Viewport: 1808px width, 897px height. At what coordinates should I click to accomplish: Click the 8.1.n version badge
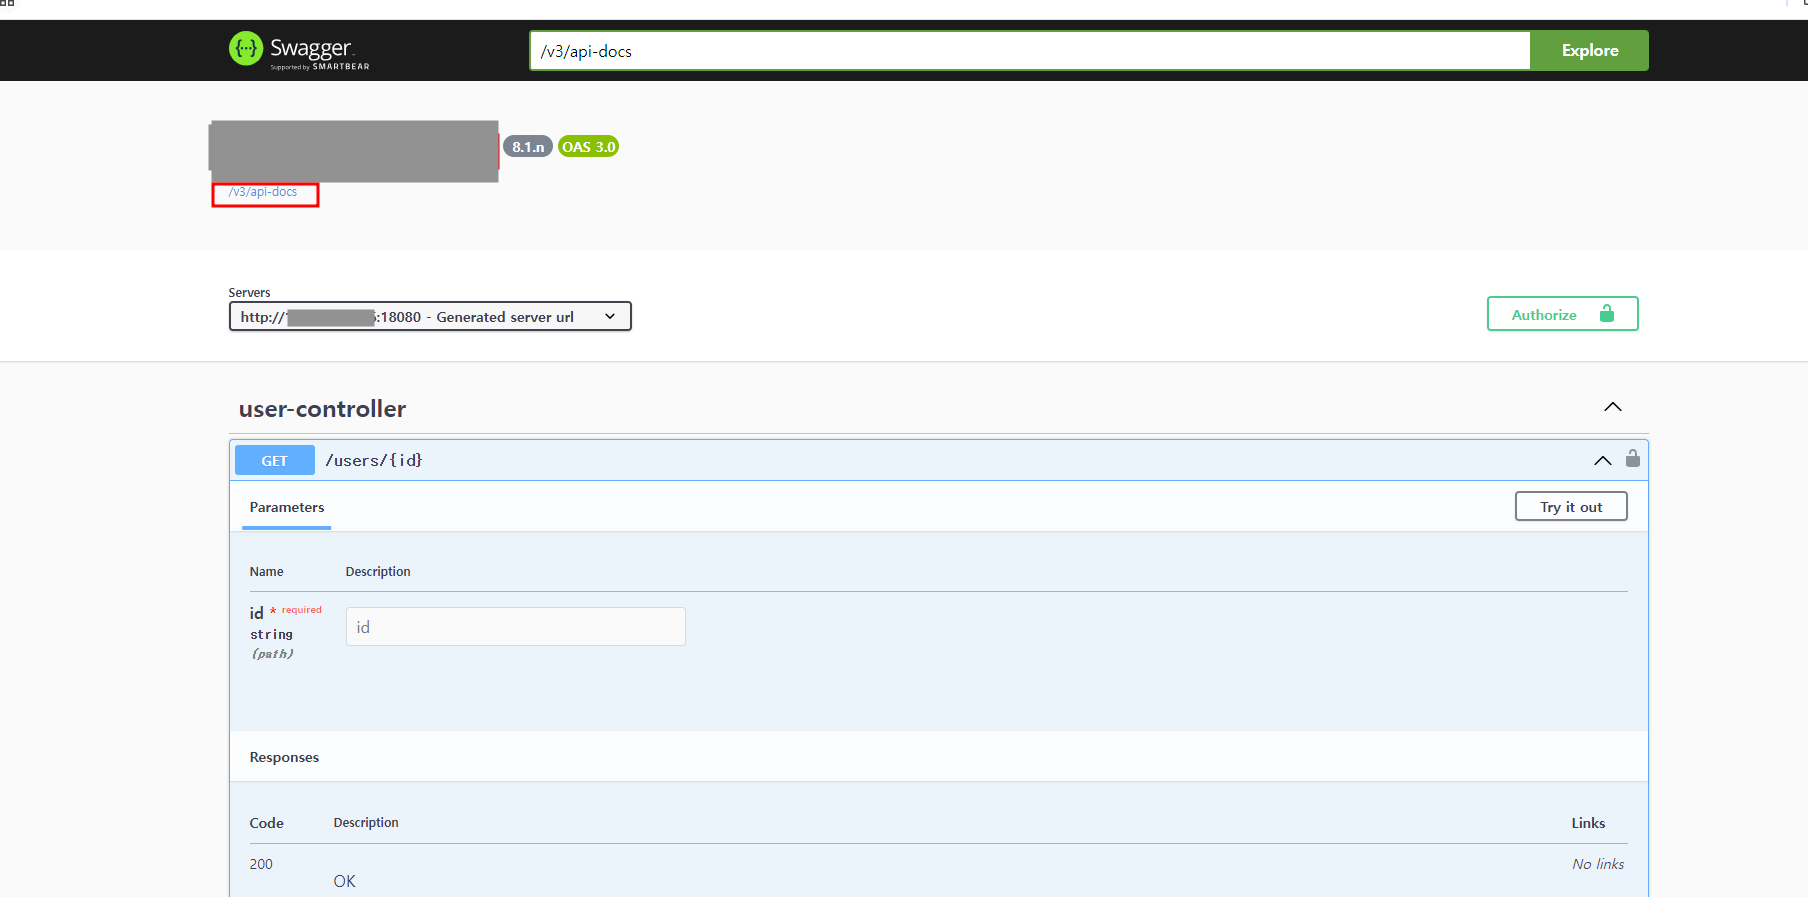(528, 147)
